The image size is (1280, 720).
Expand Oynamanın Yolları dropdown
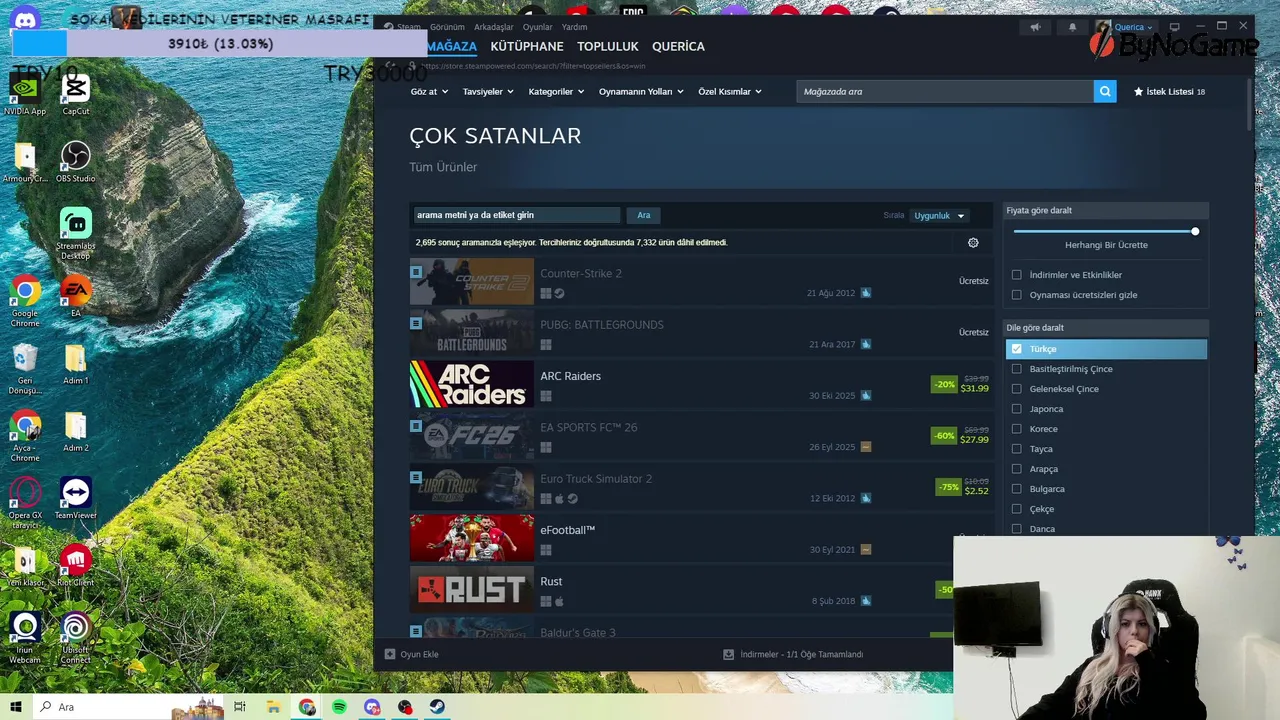641,91
